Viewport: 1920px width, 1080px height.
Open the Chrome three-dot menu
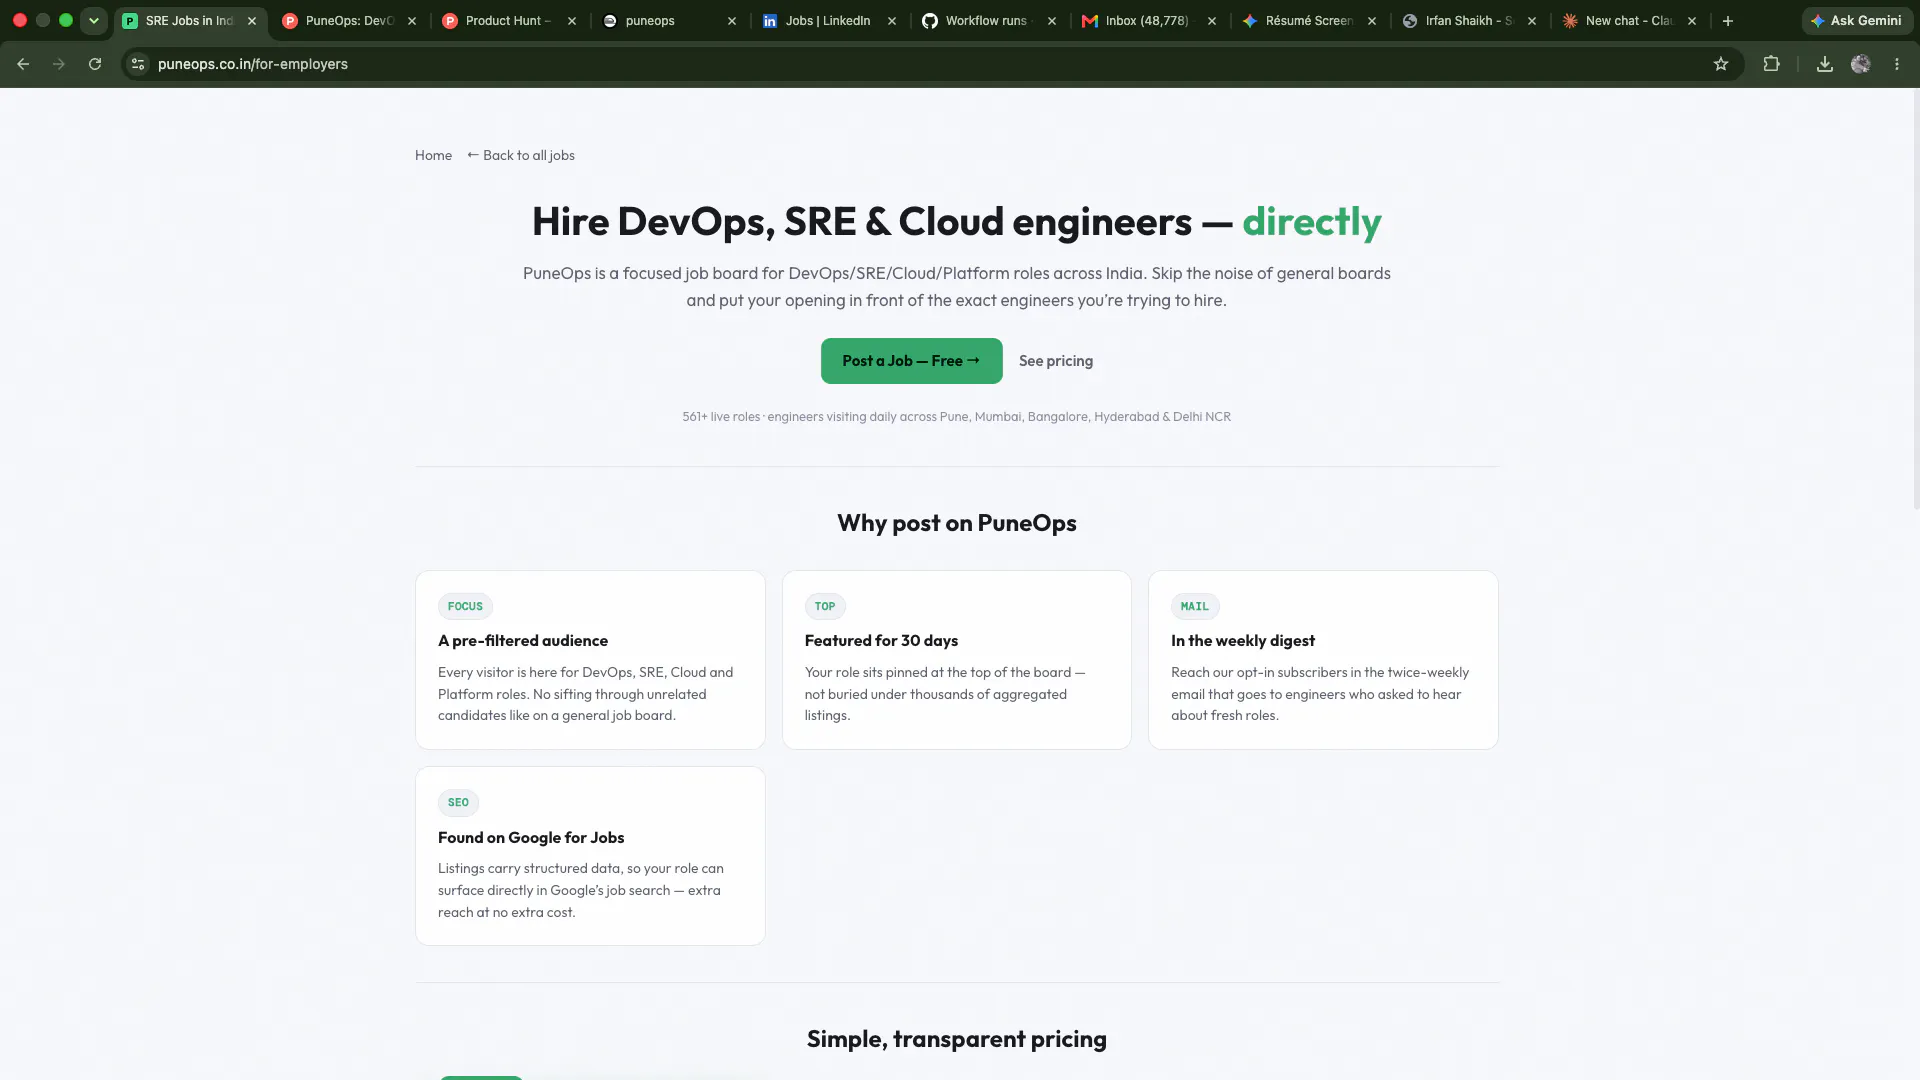1897,64
